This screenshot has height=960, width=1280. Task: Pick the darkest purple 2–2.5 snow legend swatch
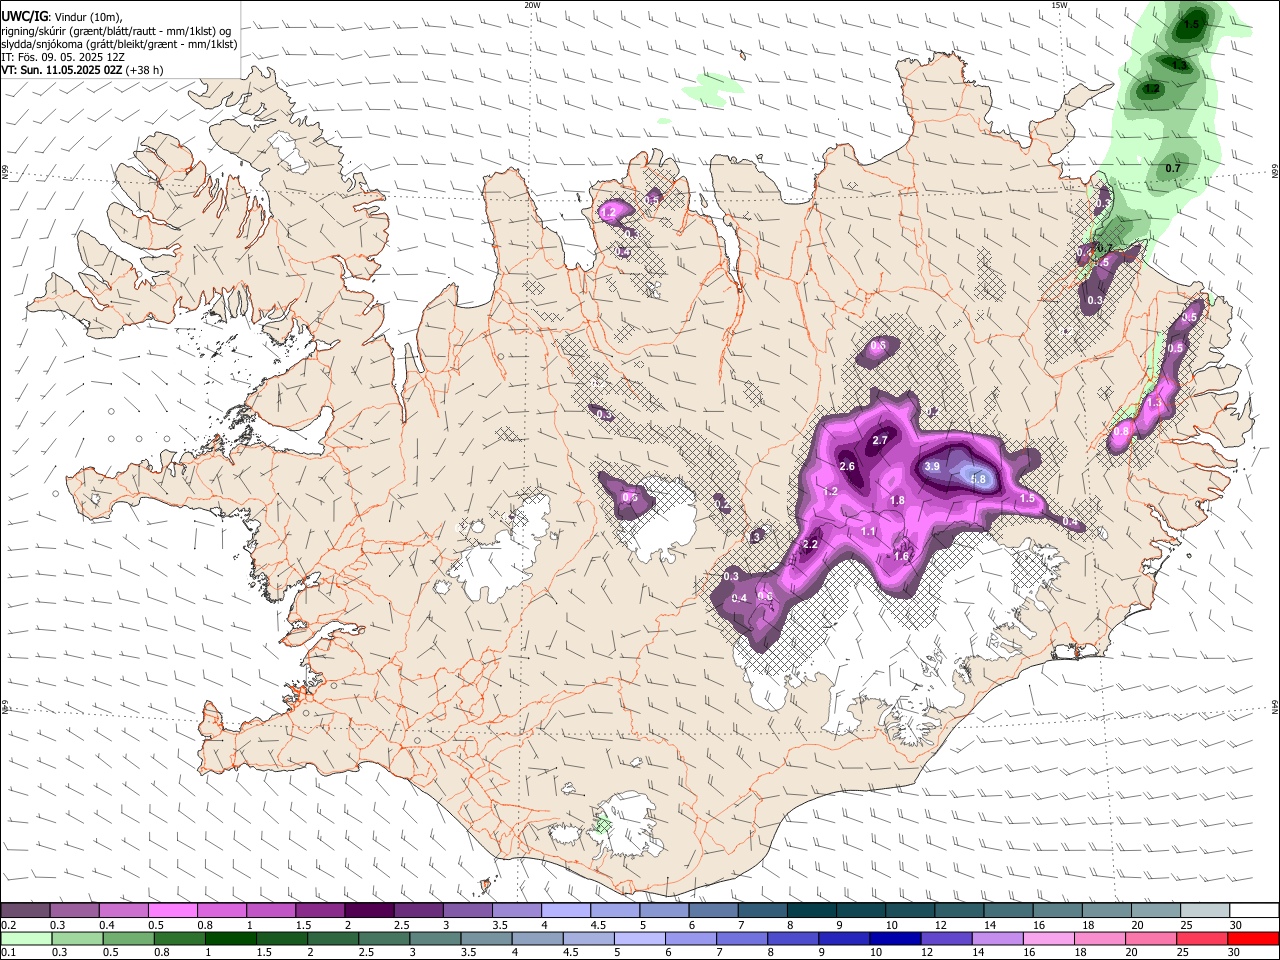point(369,911)
